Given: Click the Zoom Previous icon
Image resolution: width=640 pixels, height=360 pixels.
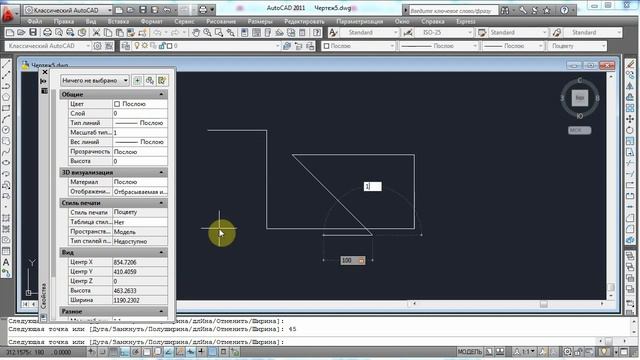Looking at the screenshot, I should coord(231,33).
